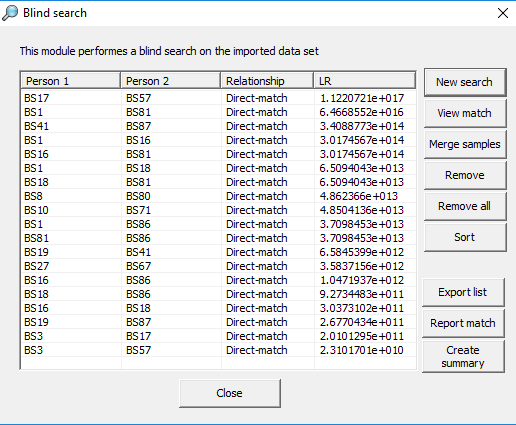Select BS71 in Person 2 column
516x425 pixels.
point(139,210)
